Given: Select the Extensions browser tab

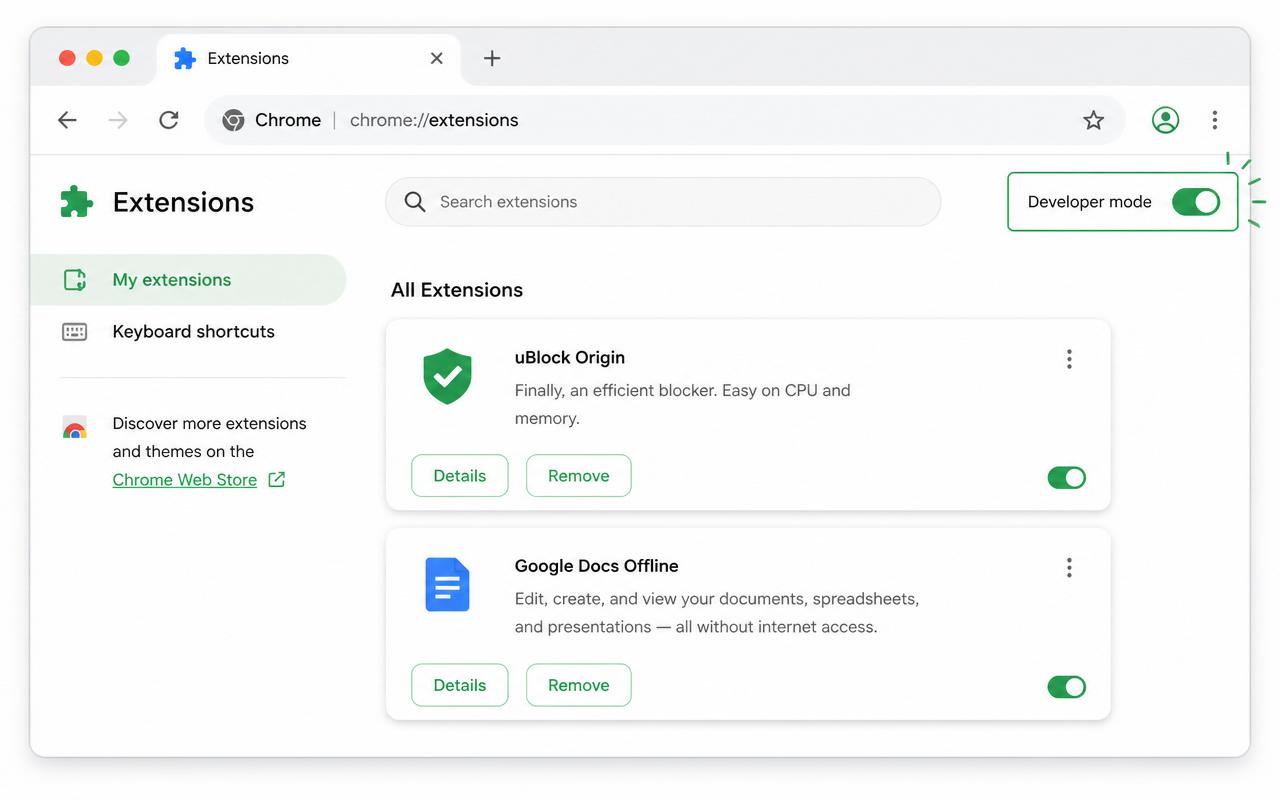Looking at the screenshot, I should click(308, 58).
